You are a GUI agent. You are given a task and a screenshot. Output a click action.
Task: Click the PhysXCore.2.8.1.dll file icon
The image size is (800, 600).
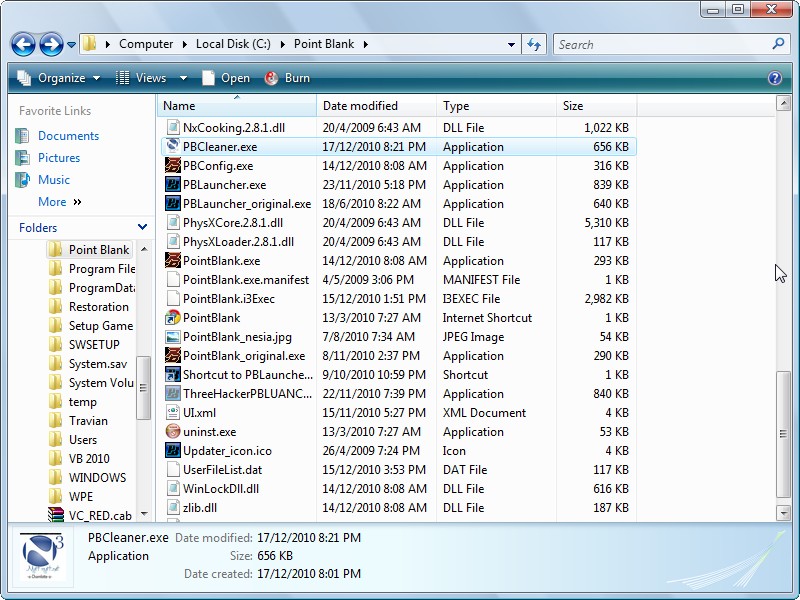click(x=173, y=222)
